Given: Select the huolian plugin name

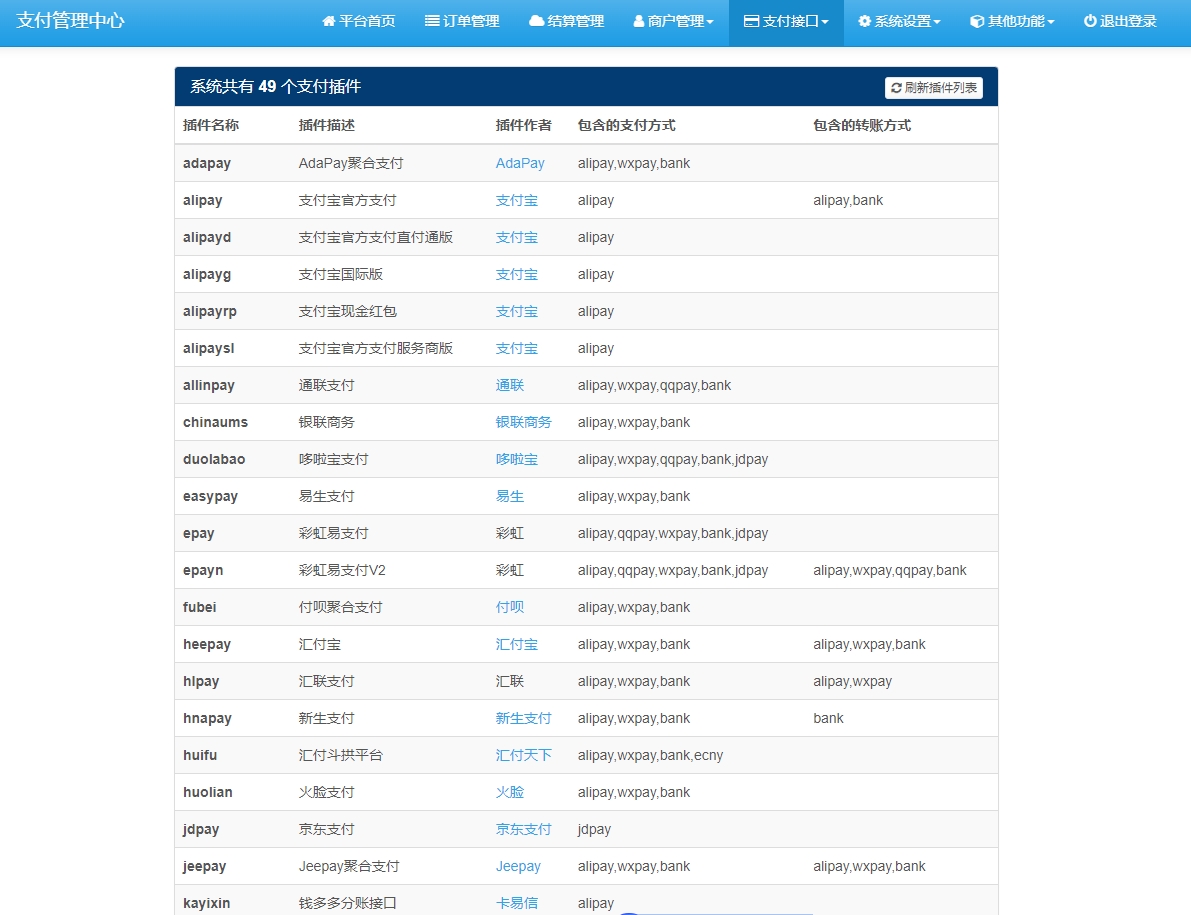Looking at the screenshot, I should click(x=207, y=793).
